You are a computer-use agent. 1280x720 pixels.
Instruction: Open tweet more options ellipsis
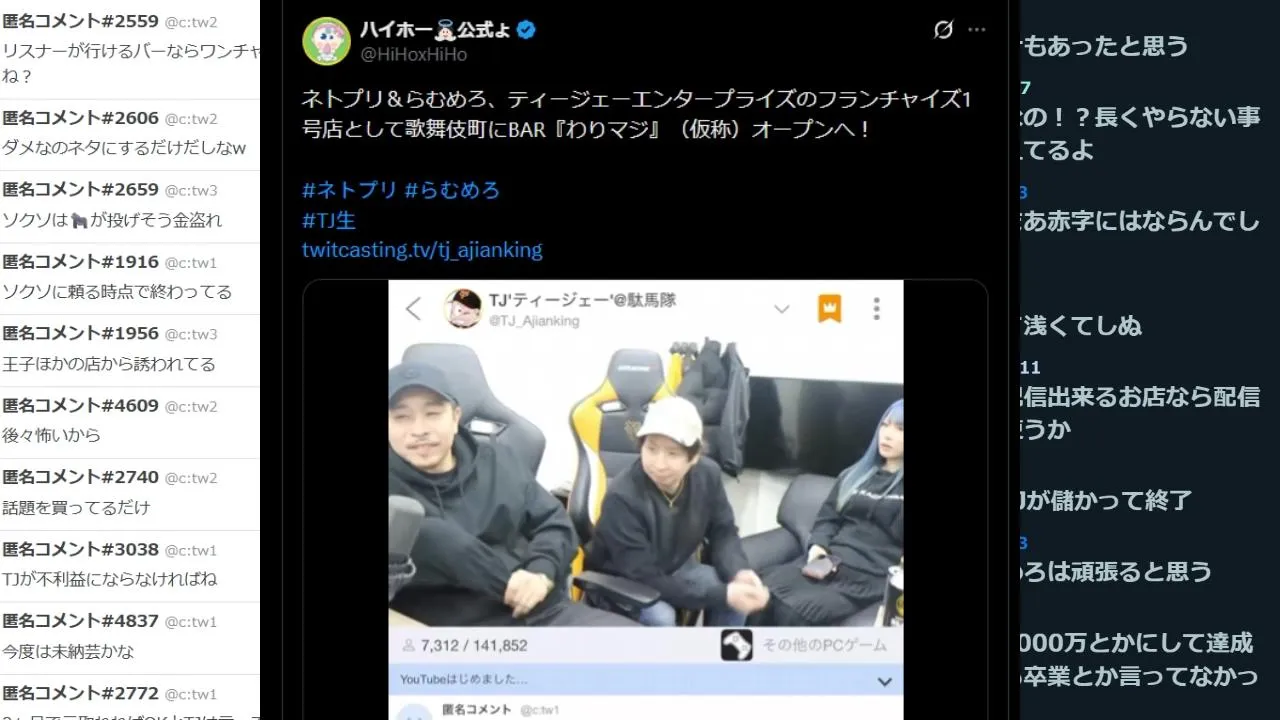coord(977,30)
